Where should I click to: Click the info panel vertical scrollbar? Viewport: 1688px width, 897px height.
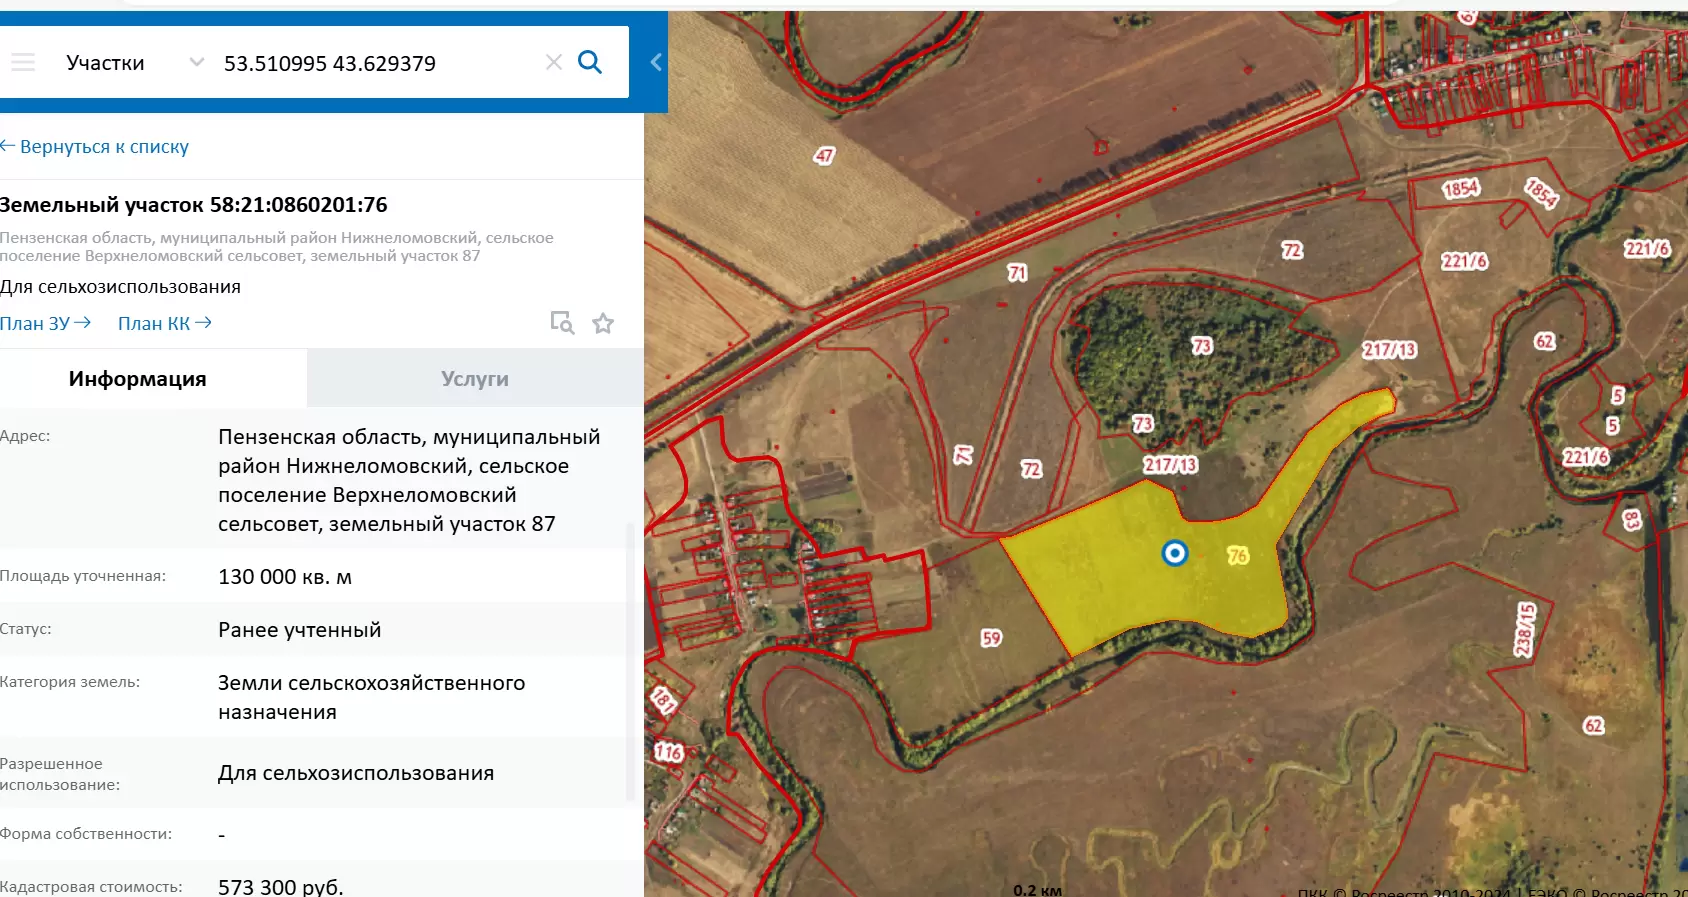pyautogui.click(x=630, y=660)
